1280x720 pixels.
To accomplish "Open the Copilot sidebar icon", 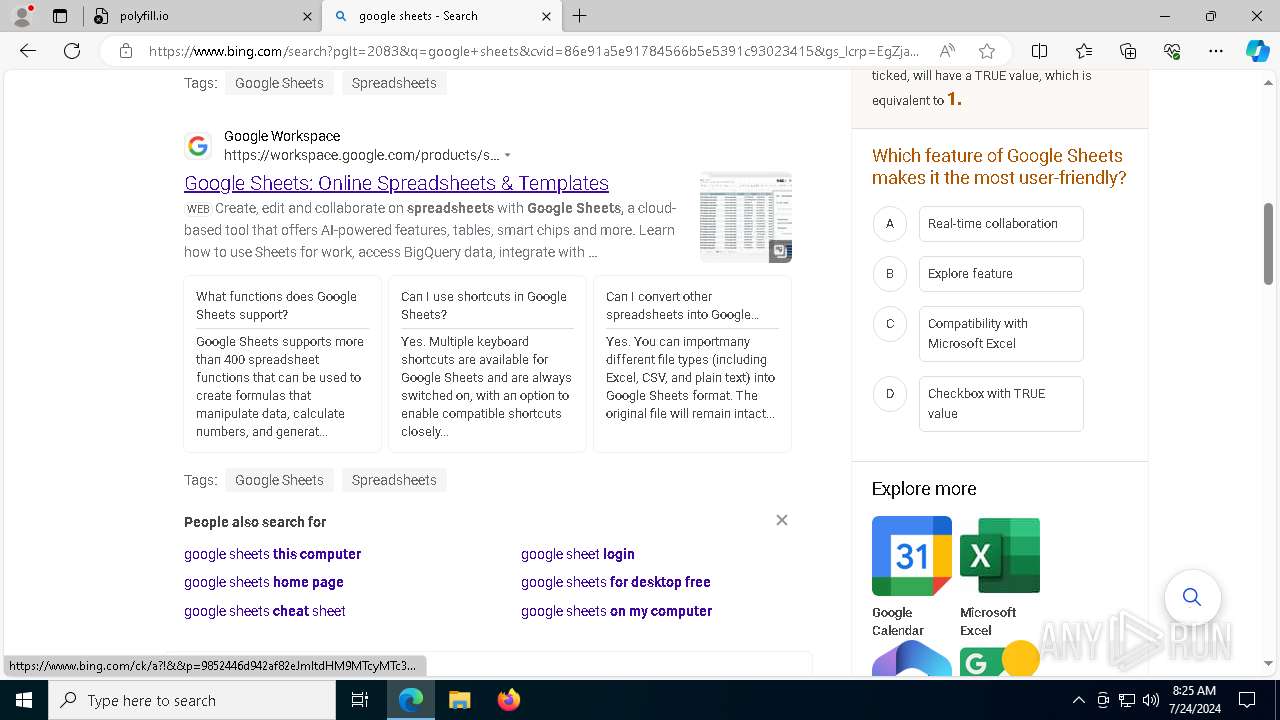I will [1257, 51].
